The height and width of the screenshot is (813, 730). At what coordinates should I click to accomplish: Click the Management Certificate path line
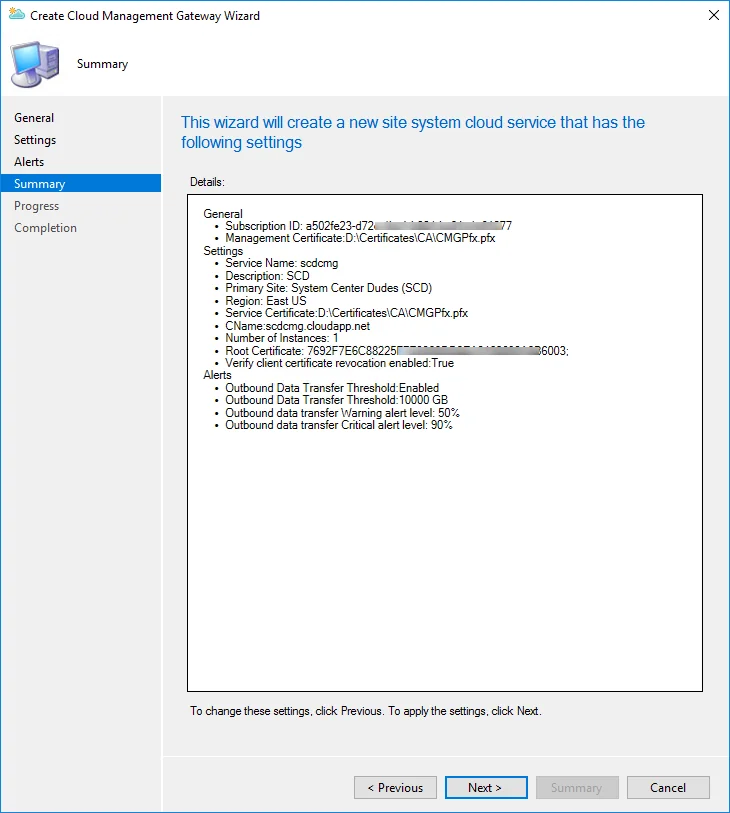[x=360, y=239]
